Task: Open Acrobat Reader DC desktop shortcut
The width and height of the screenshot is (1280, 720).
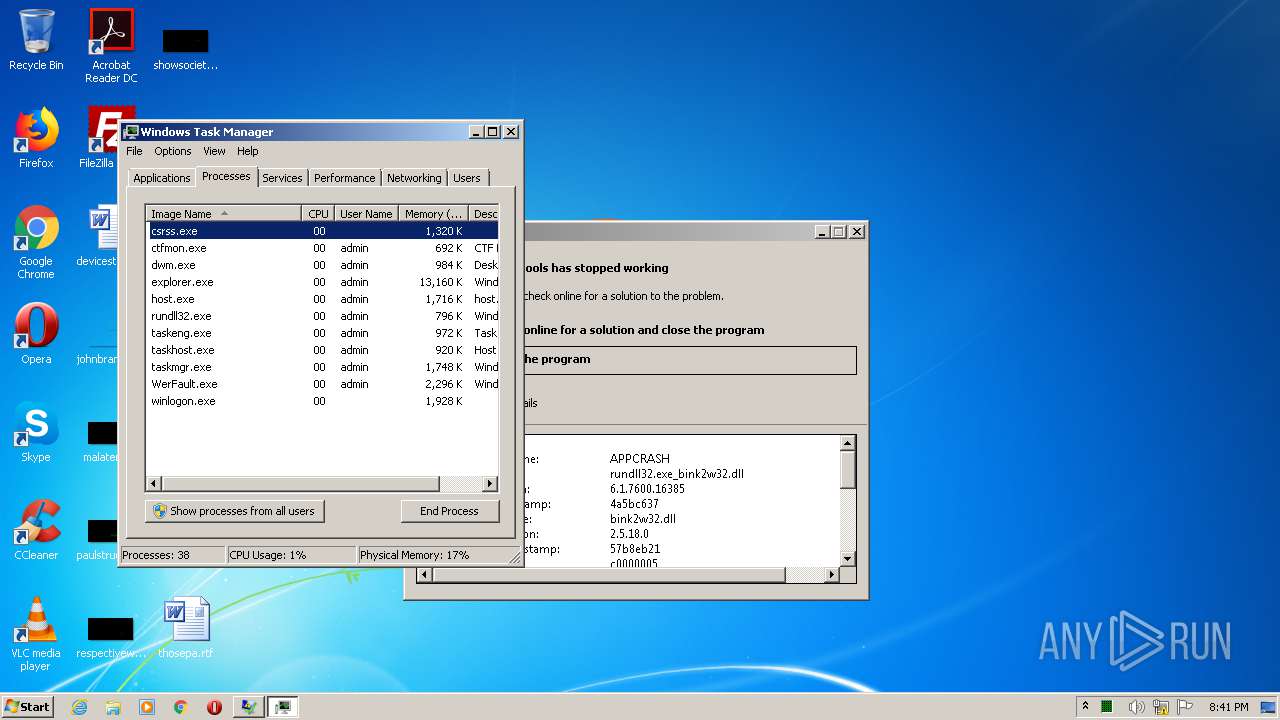Action: click(111, 46)
